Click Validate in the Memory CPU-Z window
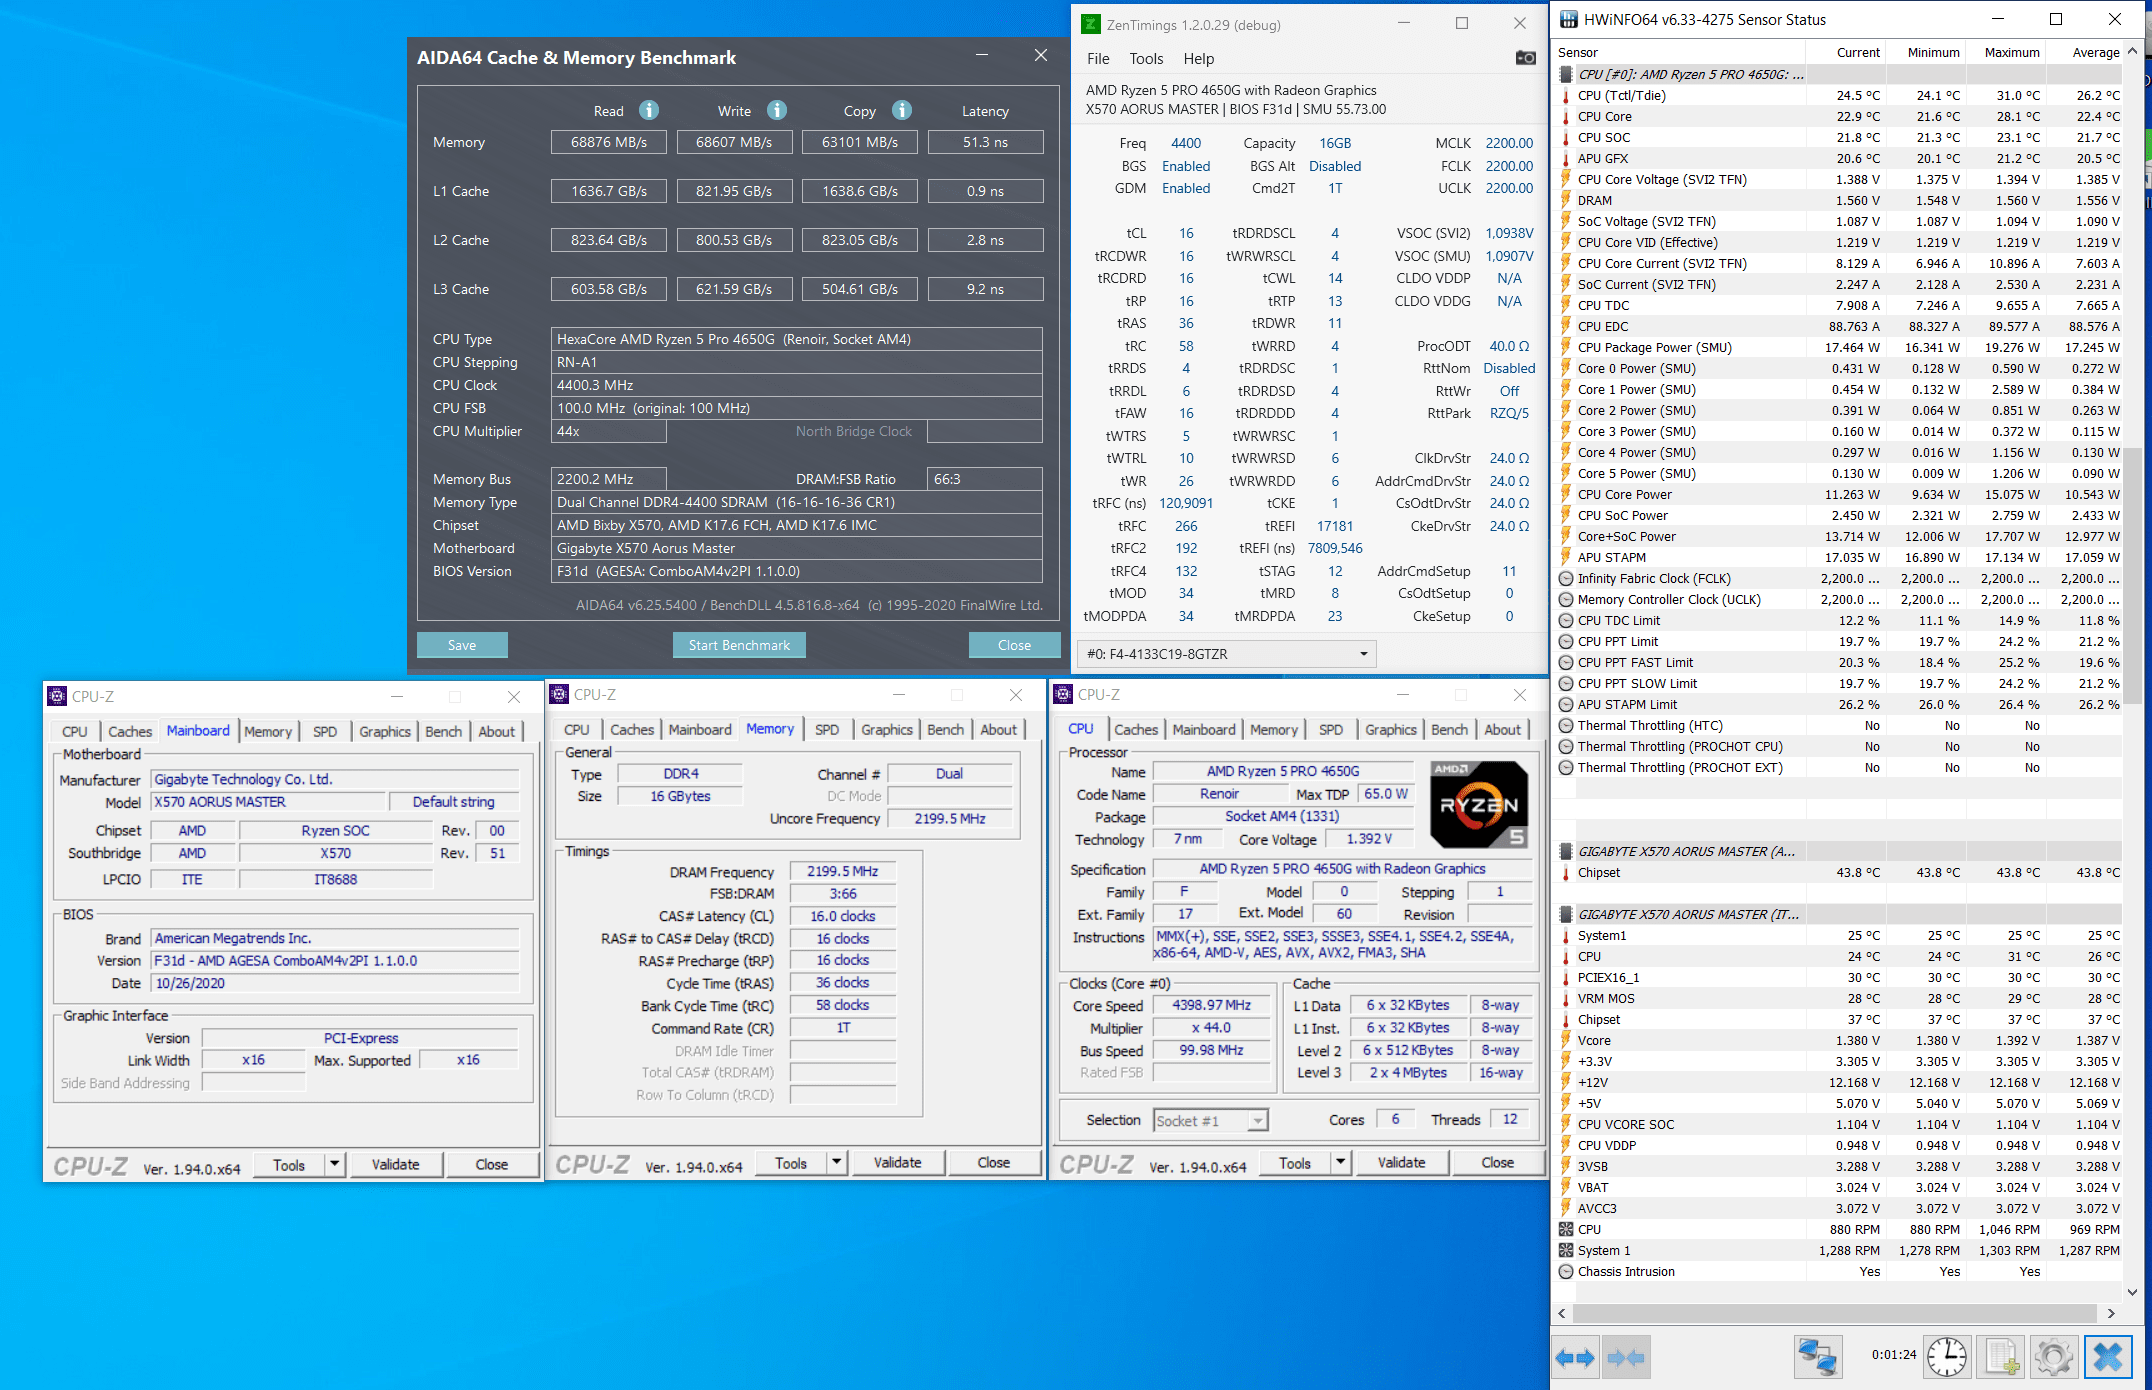This screenshot has width=2152, height=1390. click(897, 1162)
